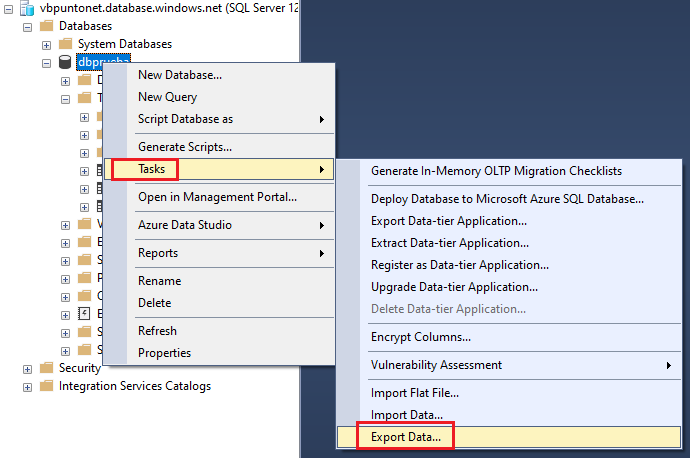The image size is (690, 458).
Task: Open the Reports submenu entry
Action: (x=219, y=253)
